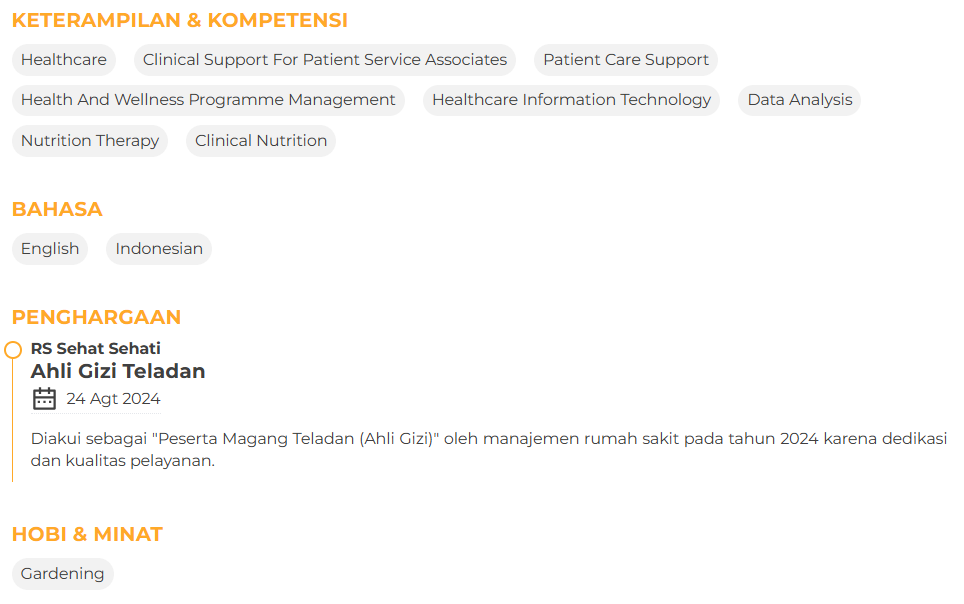Click the 24 Agt 2024 date text

tap(113, 399)
